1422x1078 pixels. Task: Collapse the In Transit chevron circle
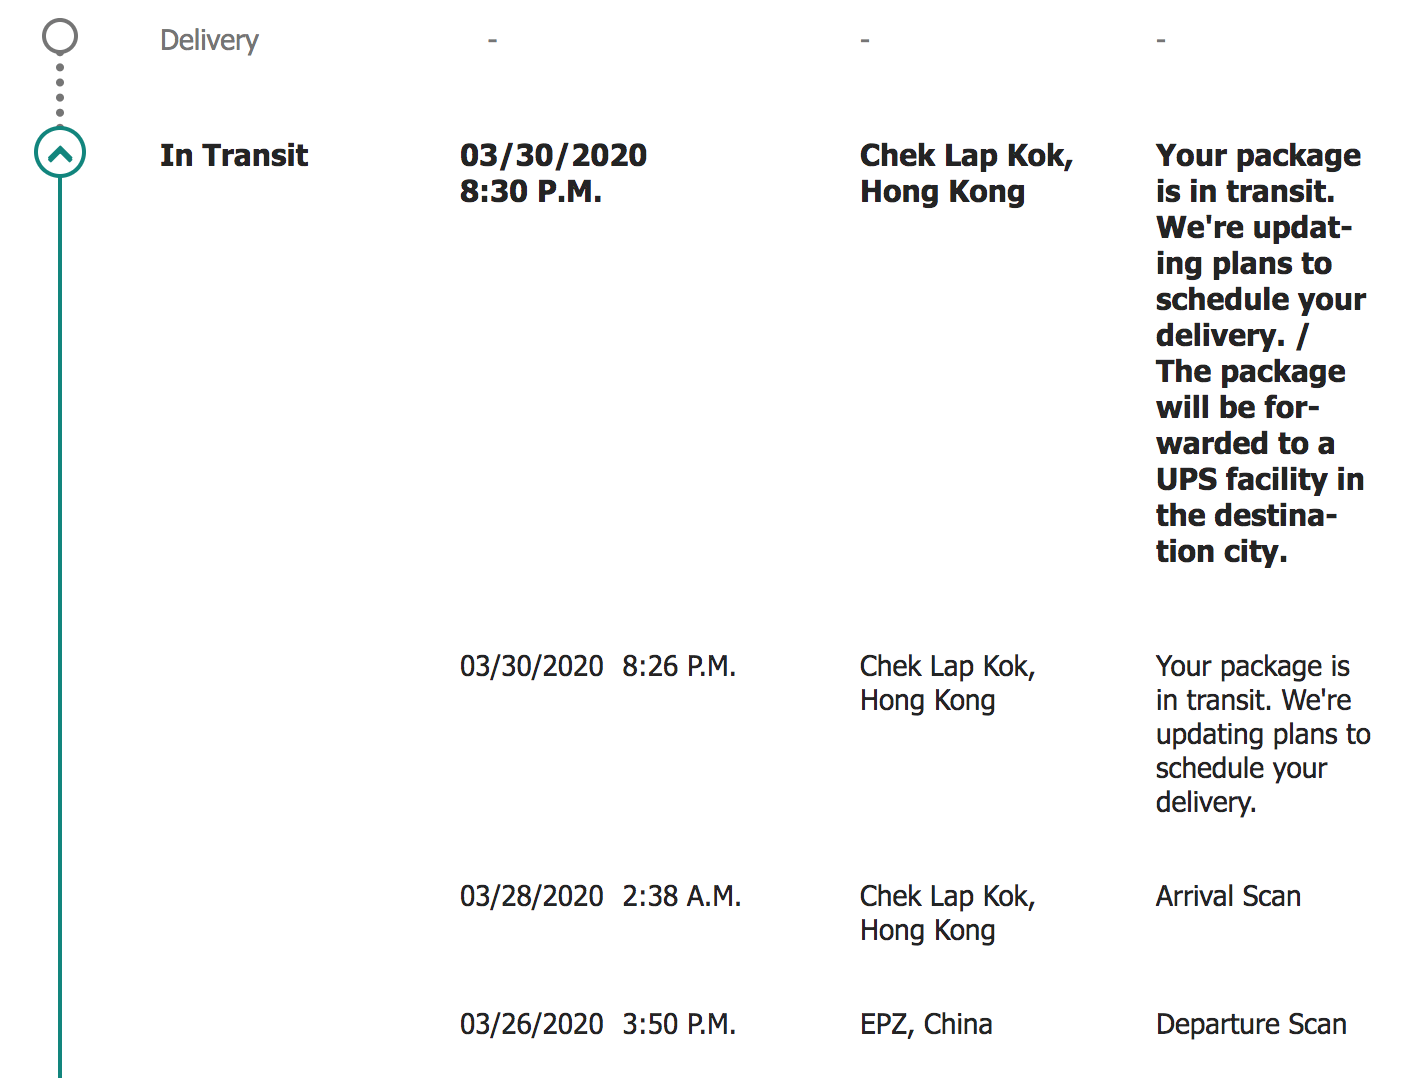click(x=60, y=153)
